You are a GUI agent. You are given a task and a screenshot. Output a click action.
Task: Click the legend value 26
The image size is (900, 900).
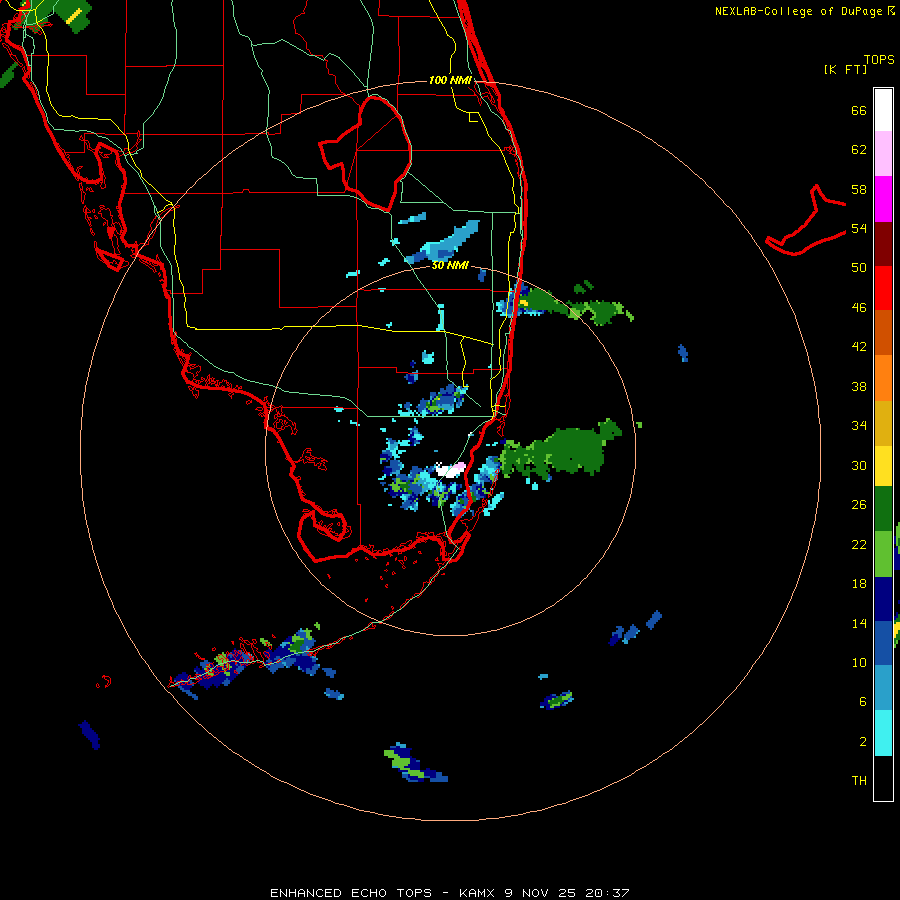859,505
